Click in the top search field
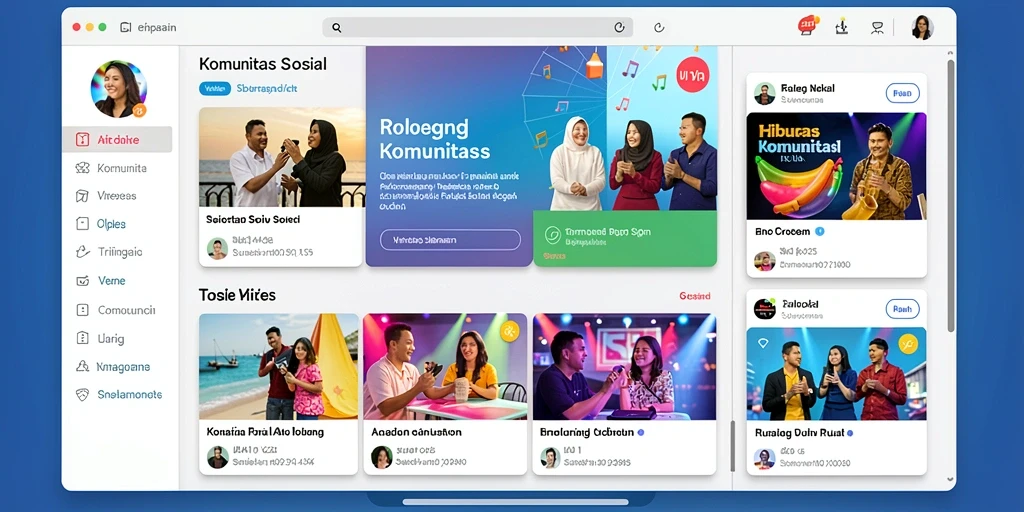The image size is (1024, 512). (477, 27)
